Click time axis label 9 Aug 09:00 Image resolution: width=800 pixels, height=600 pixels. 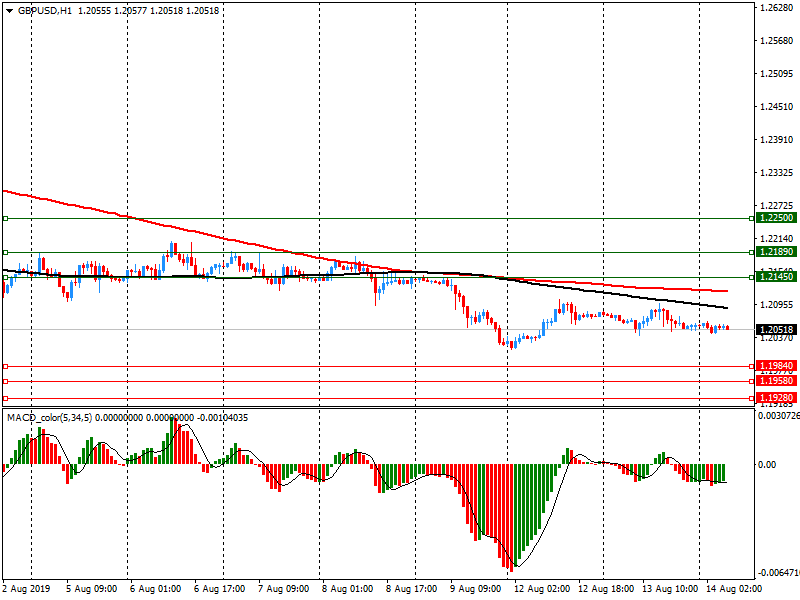coord(476,589)
